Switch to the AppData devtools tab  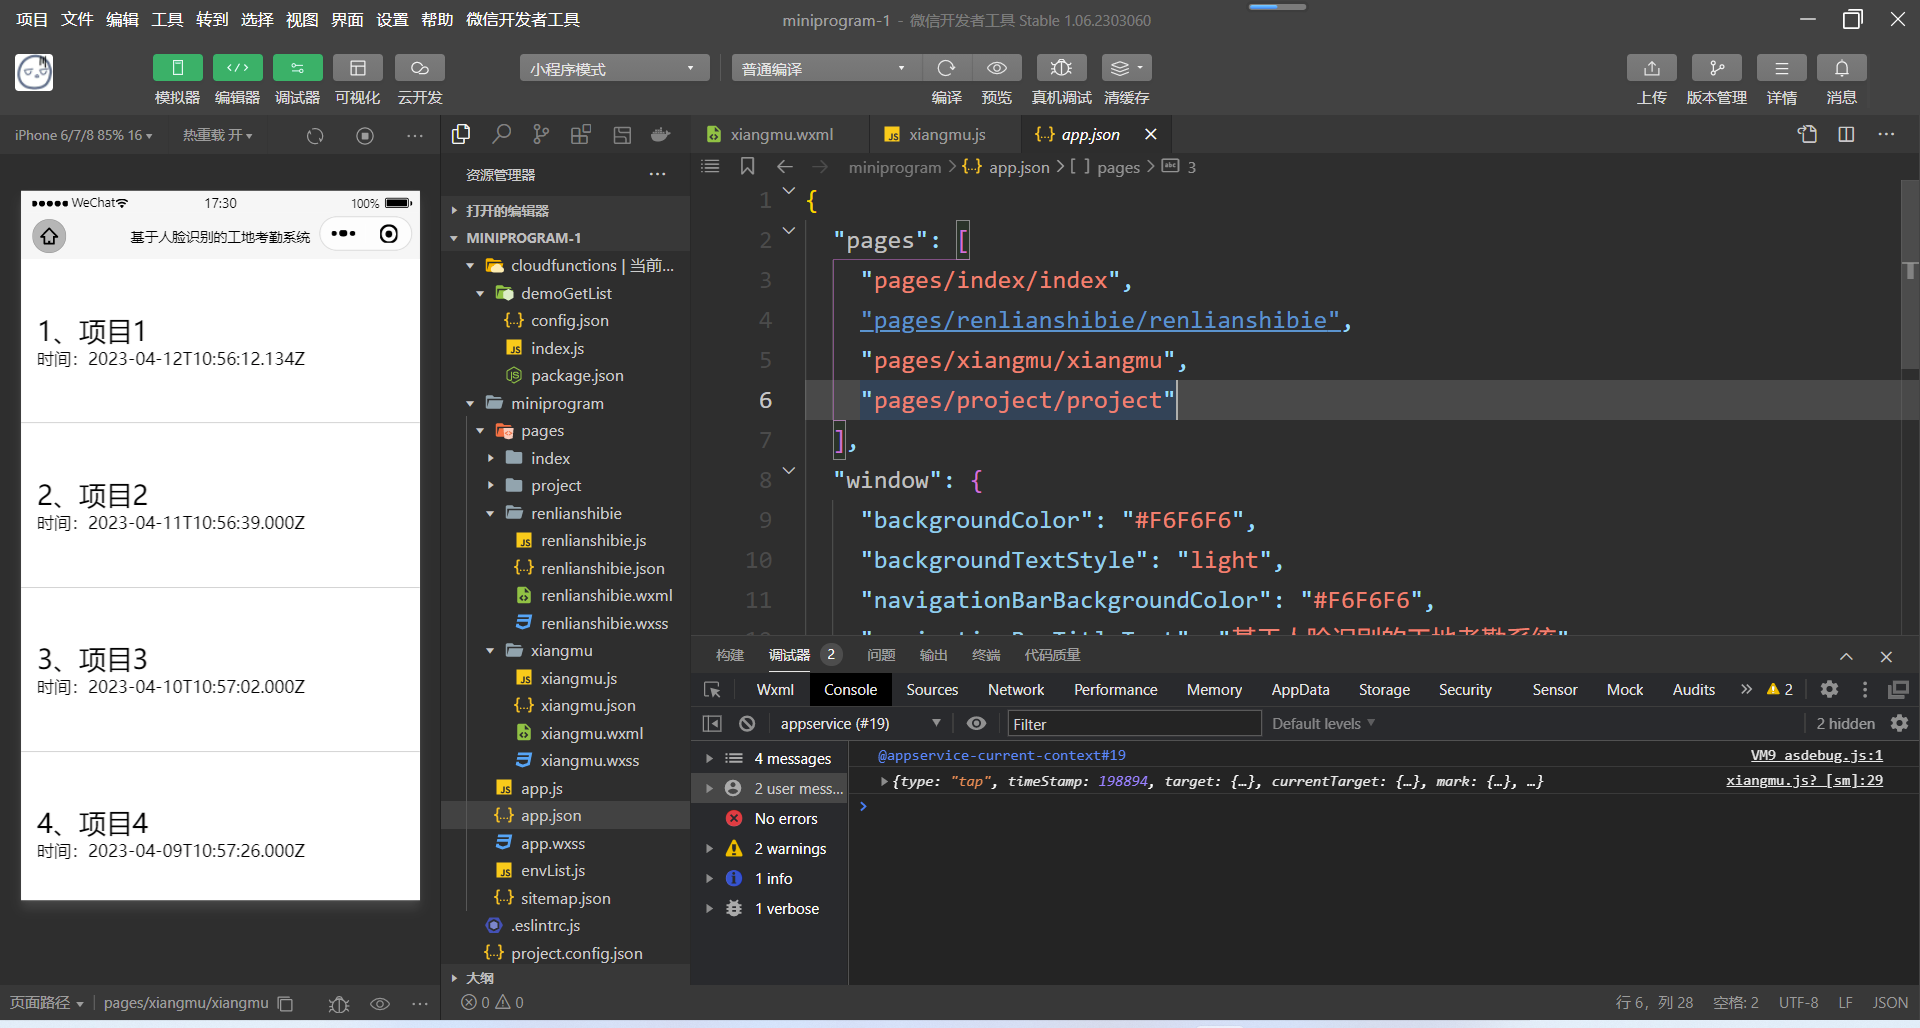[1300, 690]
